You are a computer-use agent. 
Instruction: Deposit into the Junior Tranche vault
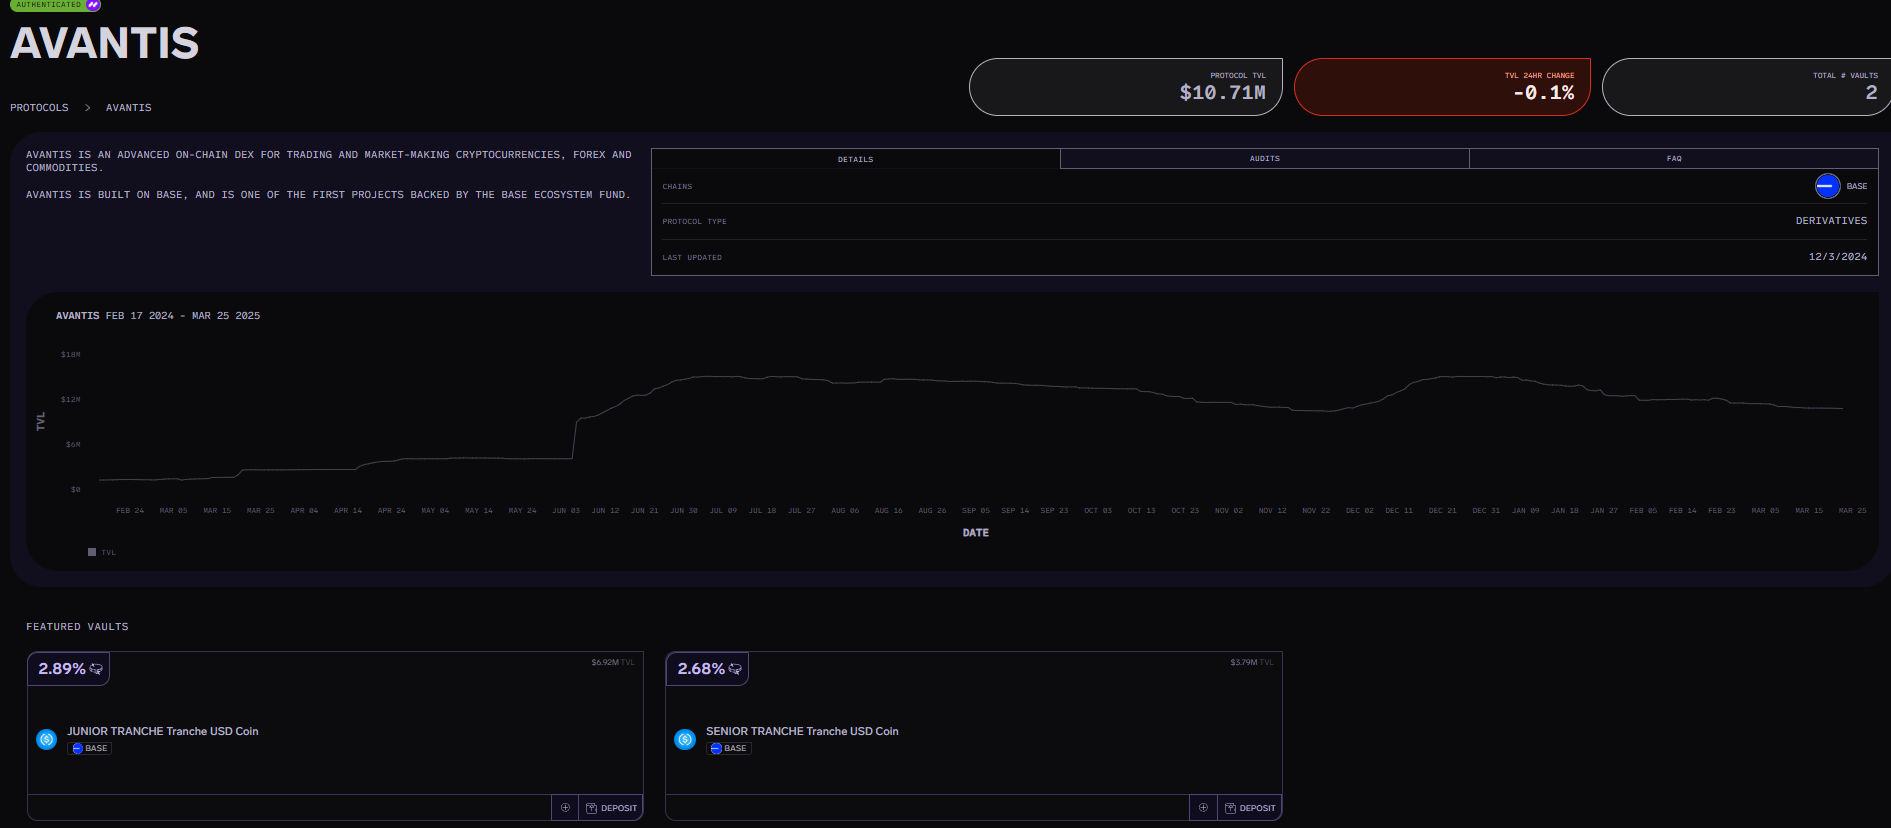tap(611, 807)
